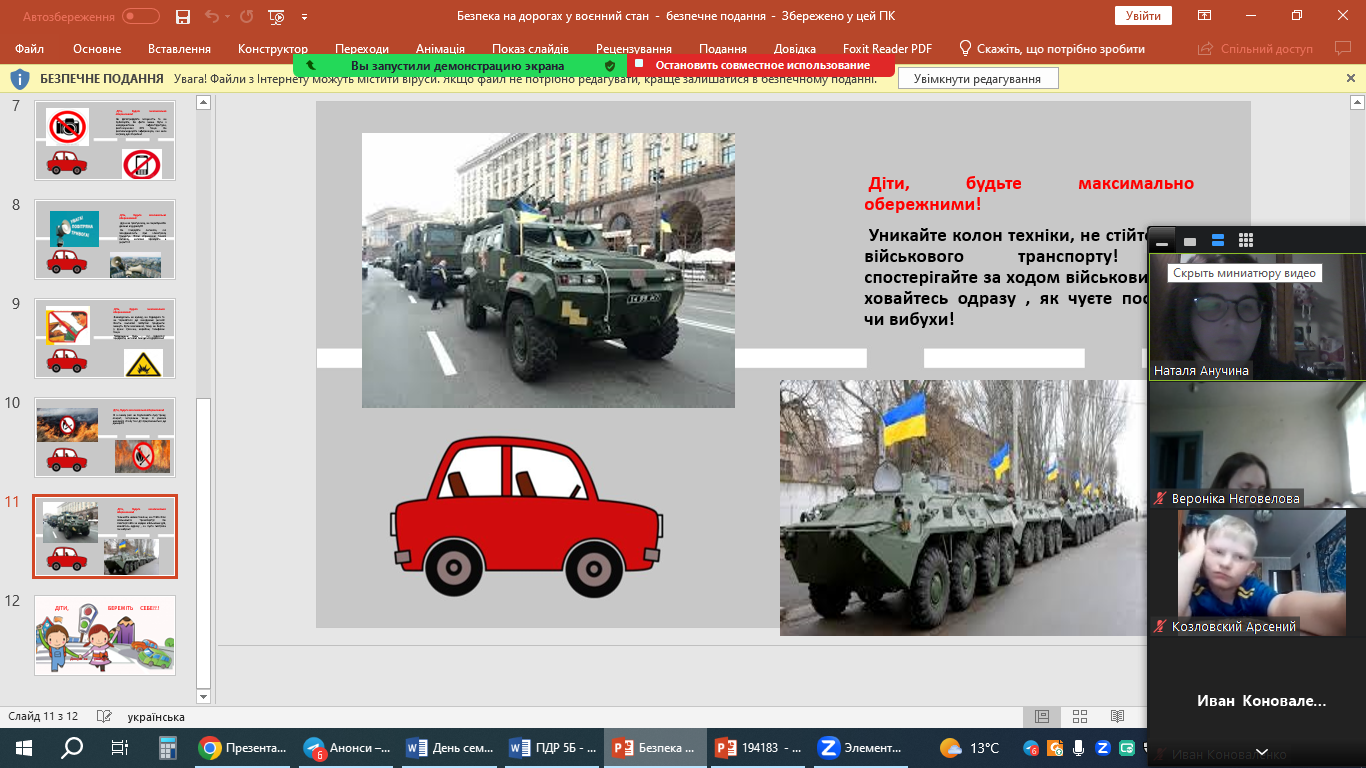Open the Файл menu
1366x768 pixels.
[30, 48]
